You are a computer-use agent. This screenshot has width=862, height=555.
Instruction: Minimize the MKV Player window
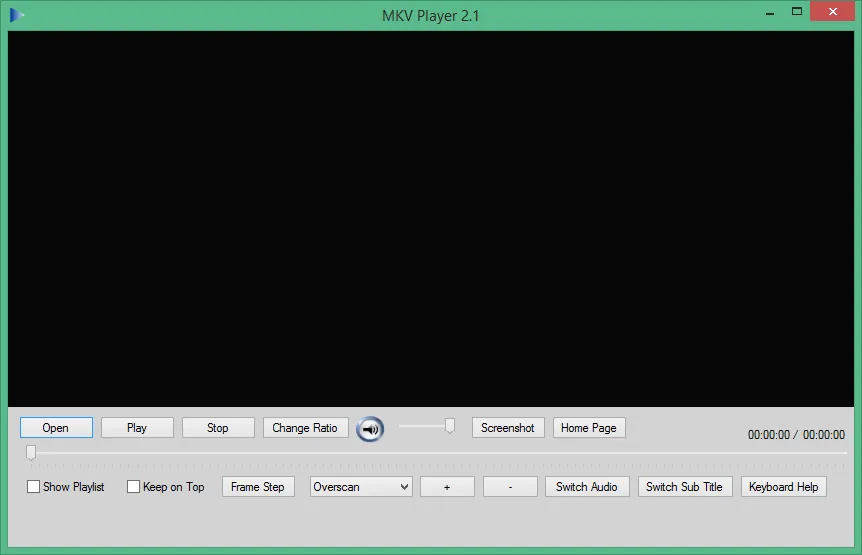[770, 12]
